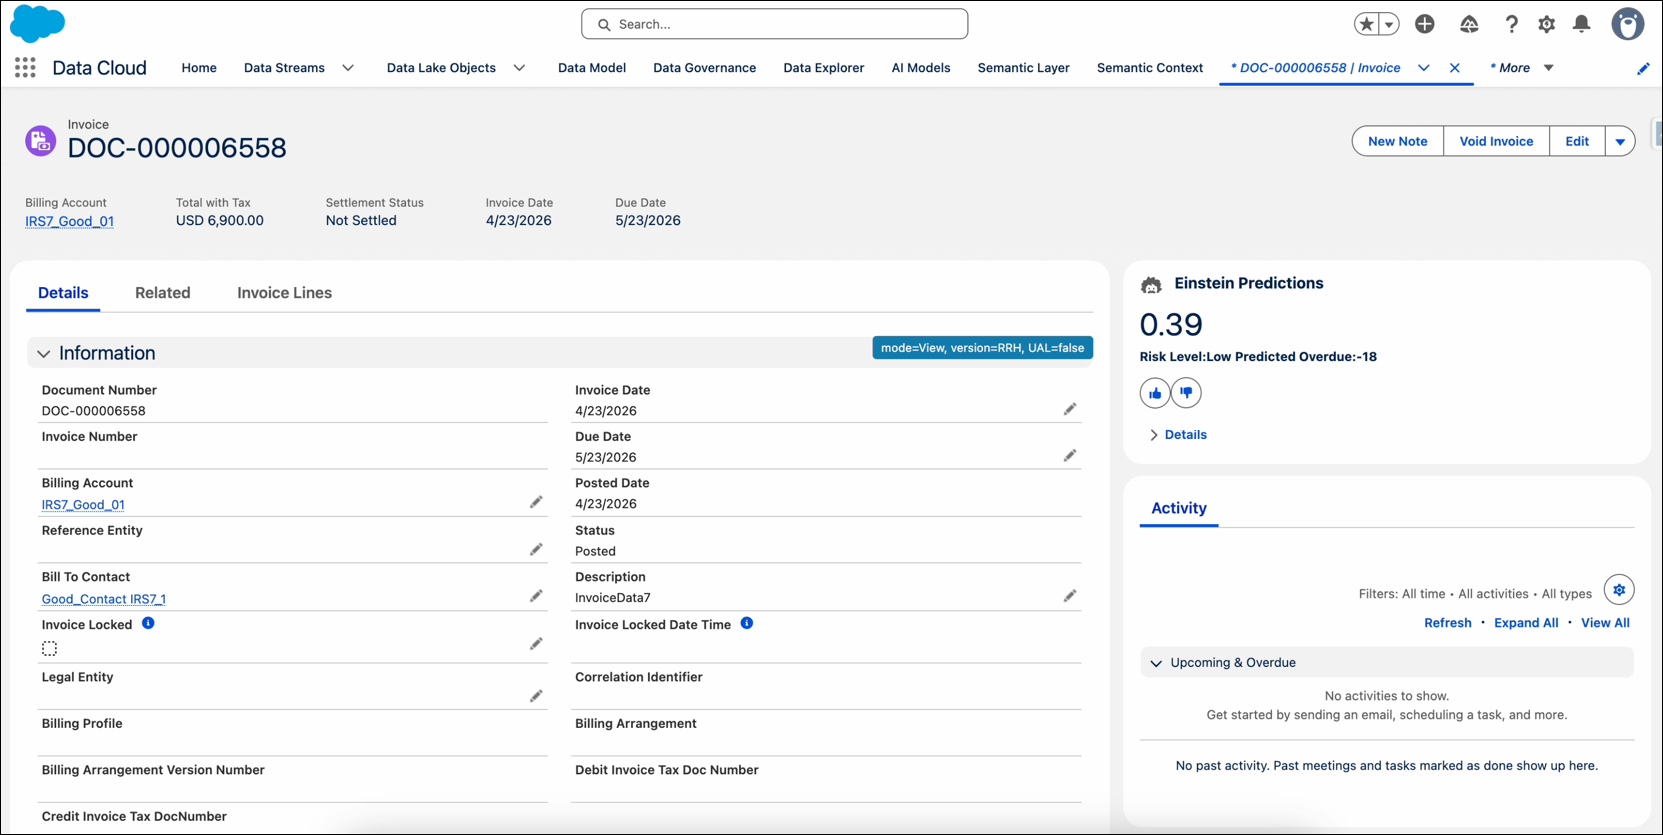
Task: Open the More navigation dropdown
Action: (x=1549, y=68)
